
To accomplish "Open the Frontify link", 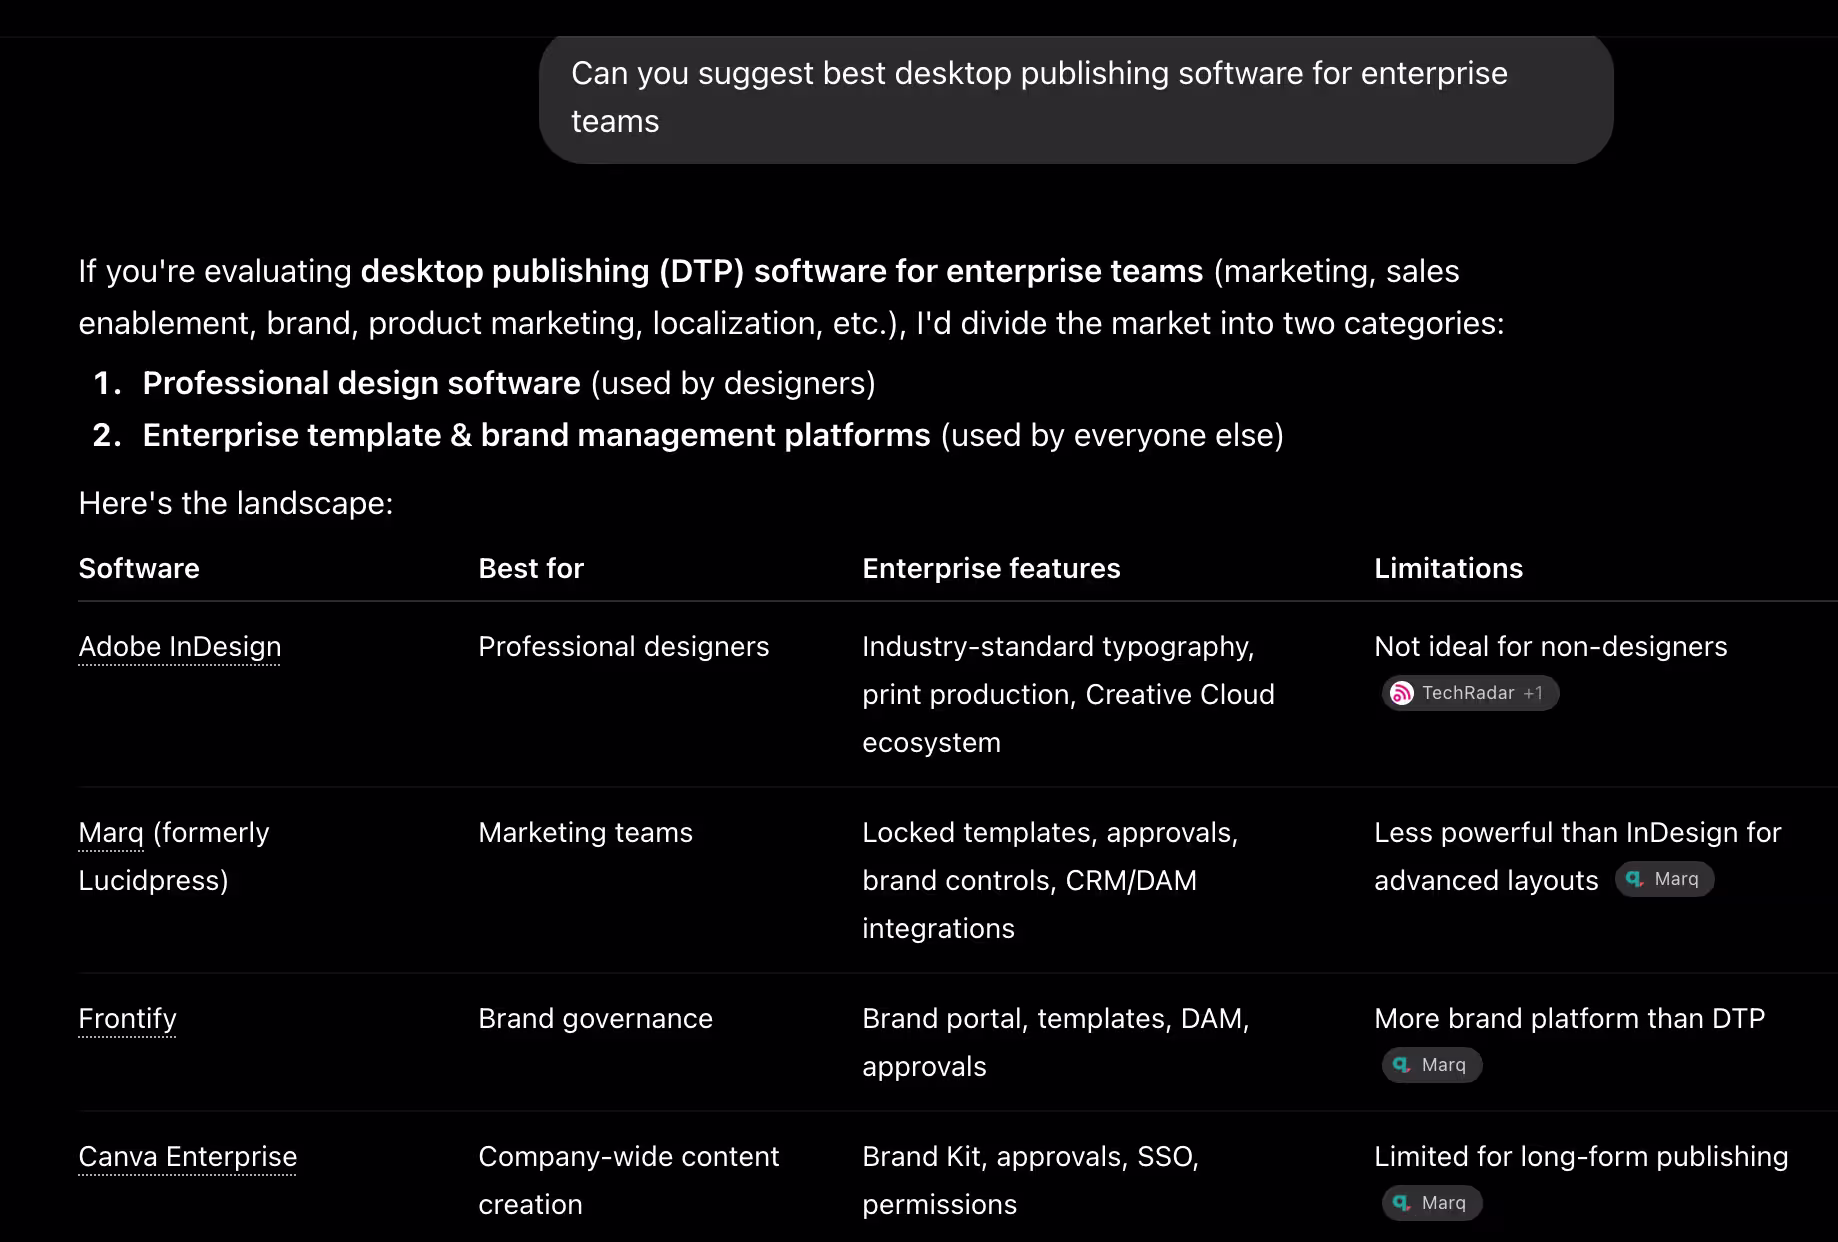I will [127, 1019].
